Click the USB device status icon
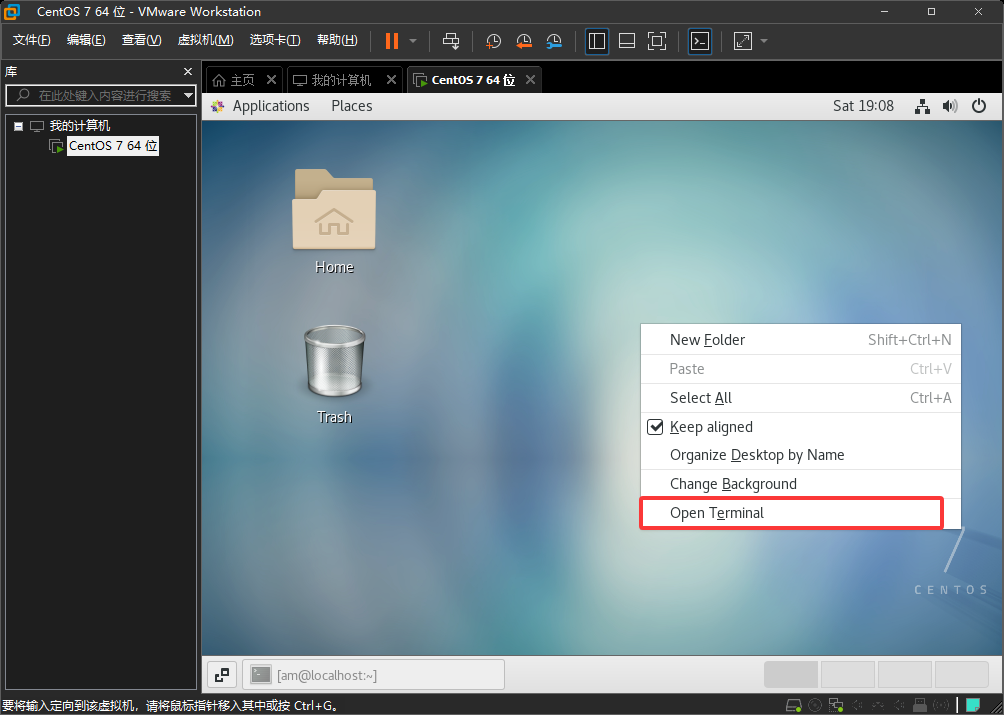Viewport: 1004px width, 715px height. [x=919, y=706]
